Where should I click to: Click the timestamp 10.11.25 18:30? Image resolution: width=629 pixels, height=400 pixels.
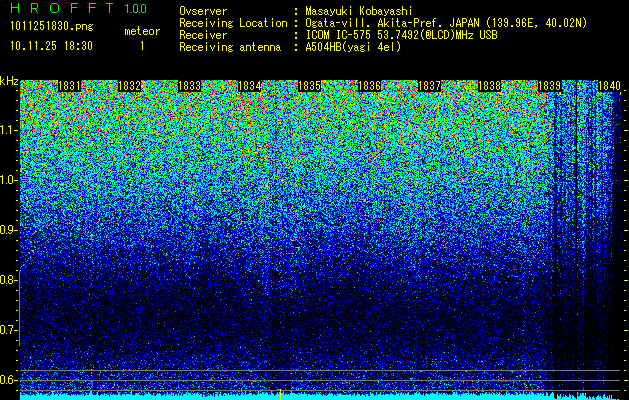tap(51, 46)
